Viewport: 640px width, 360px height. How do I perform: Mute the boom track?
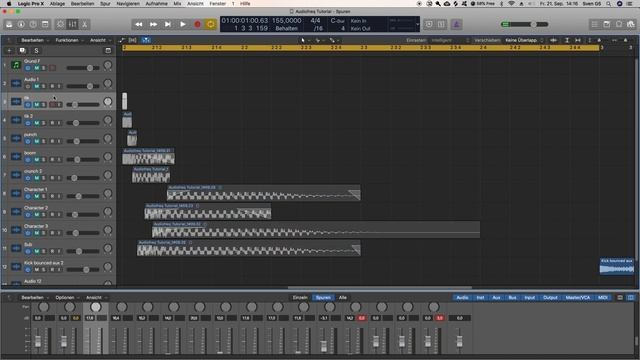pos(36,160)
